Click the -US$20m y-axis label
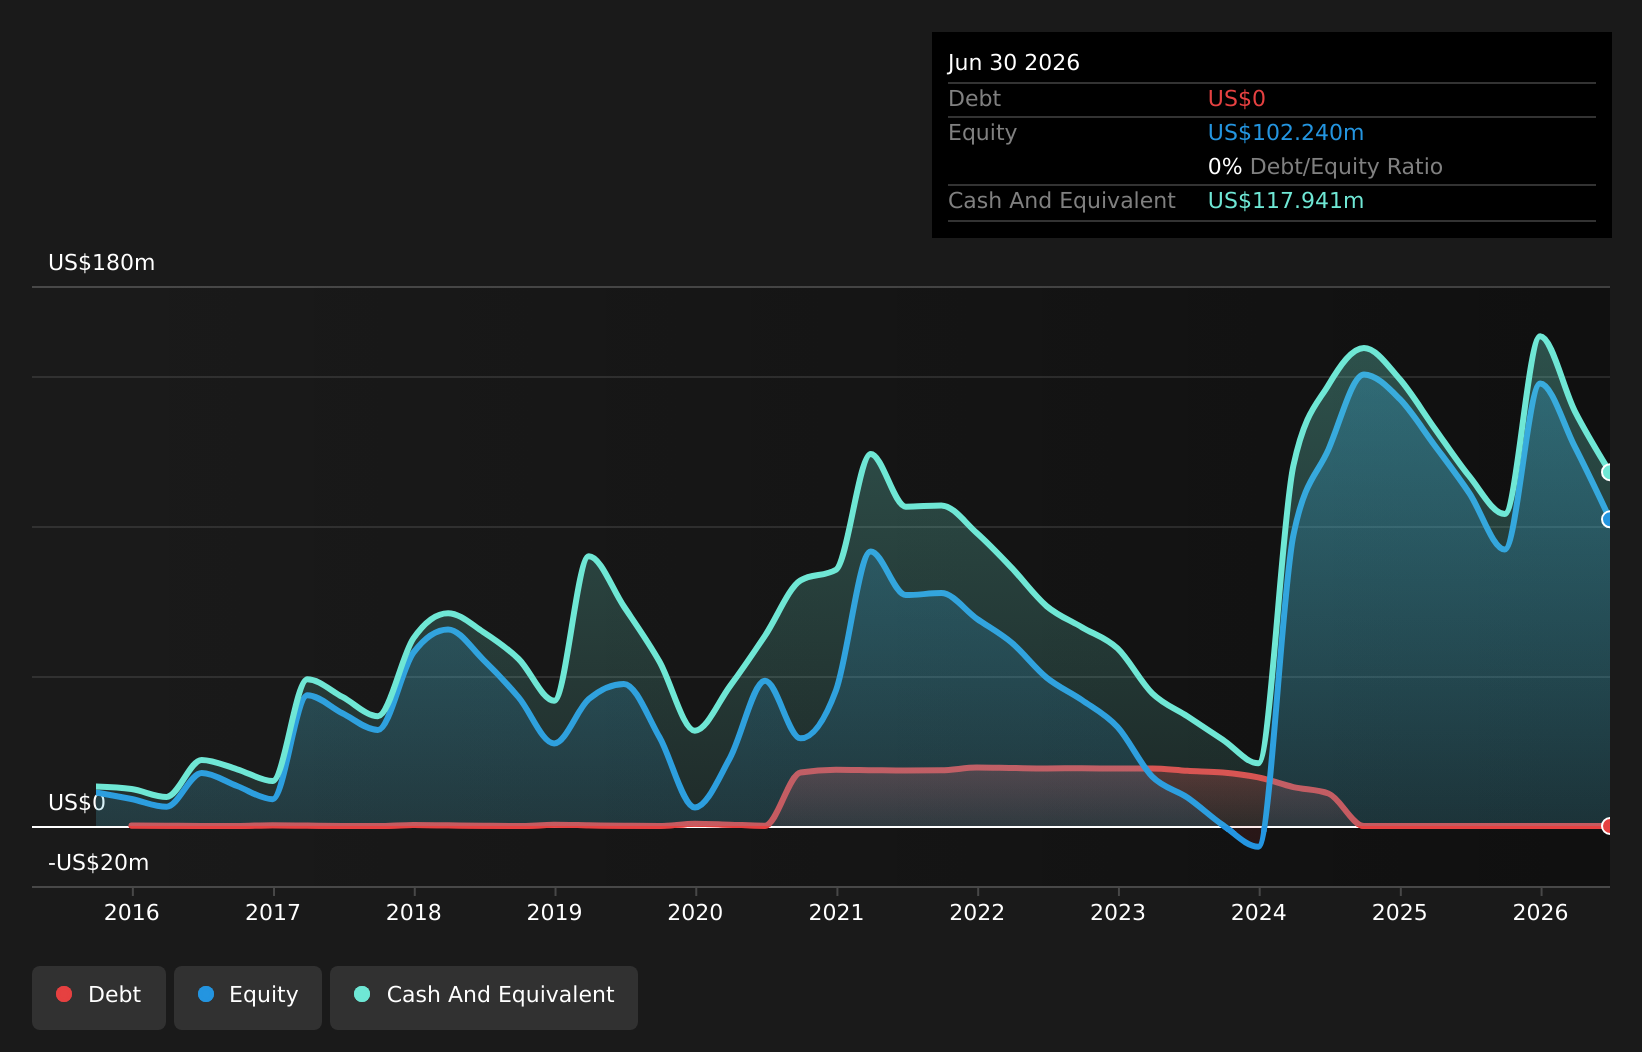Image resolution: width=1642 pixels, height=1052 pixels. point(99,863)
